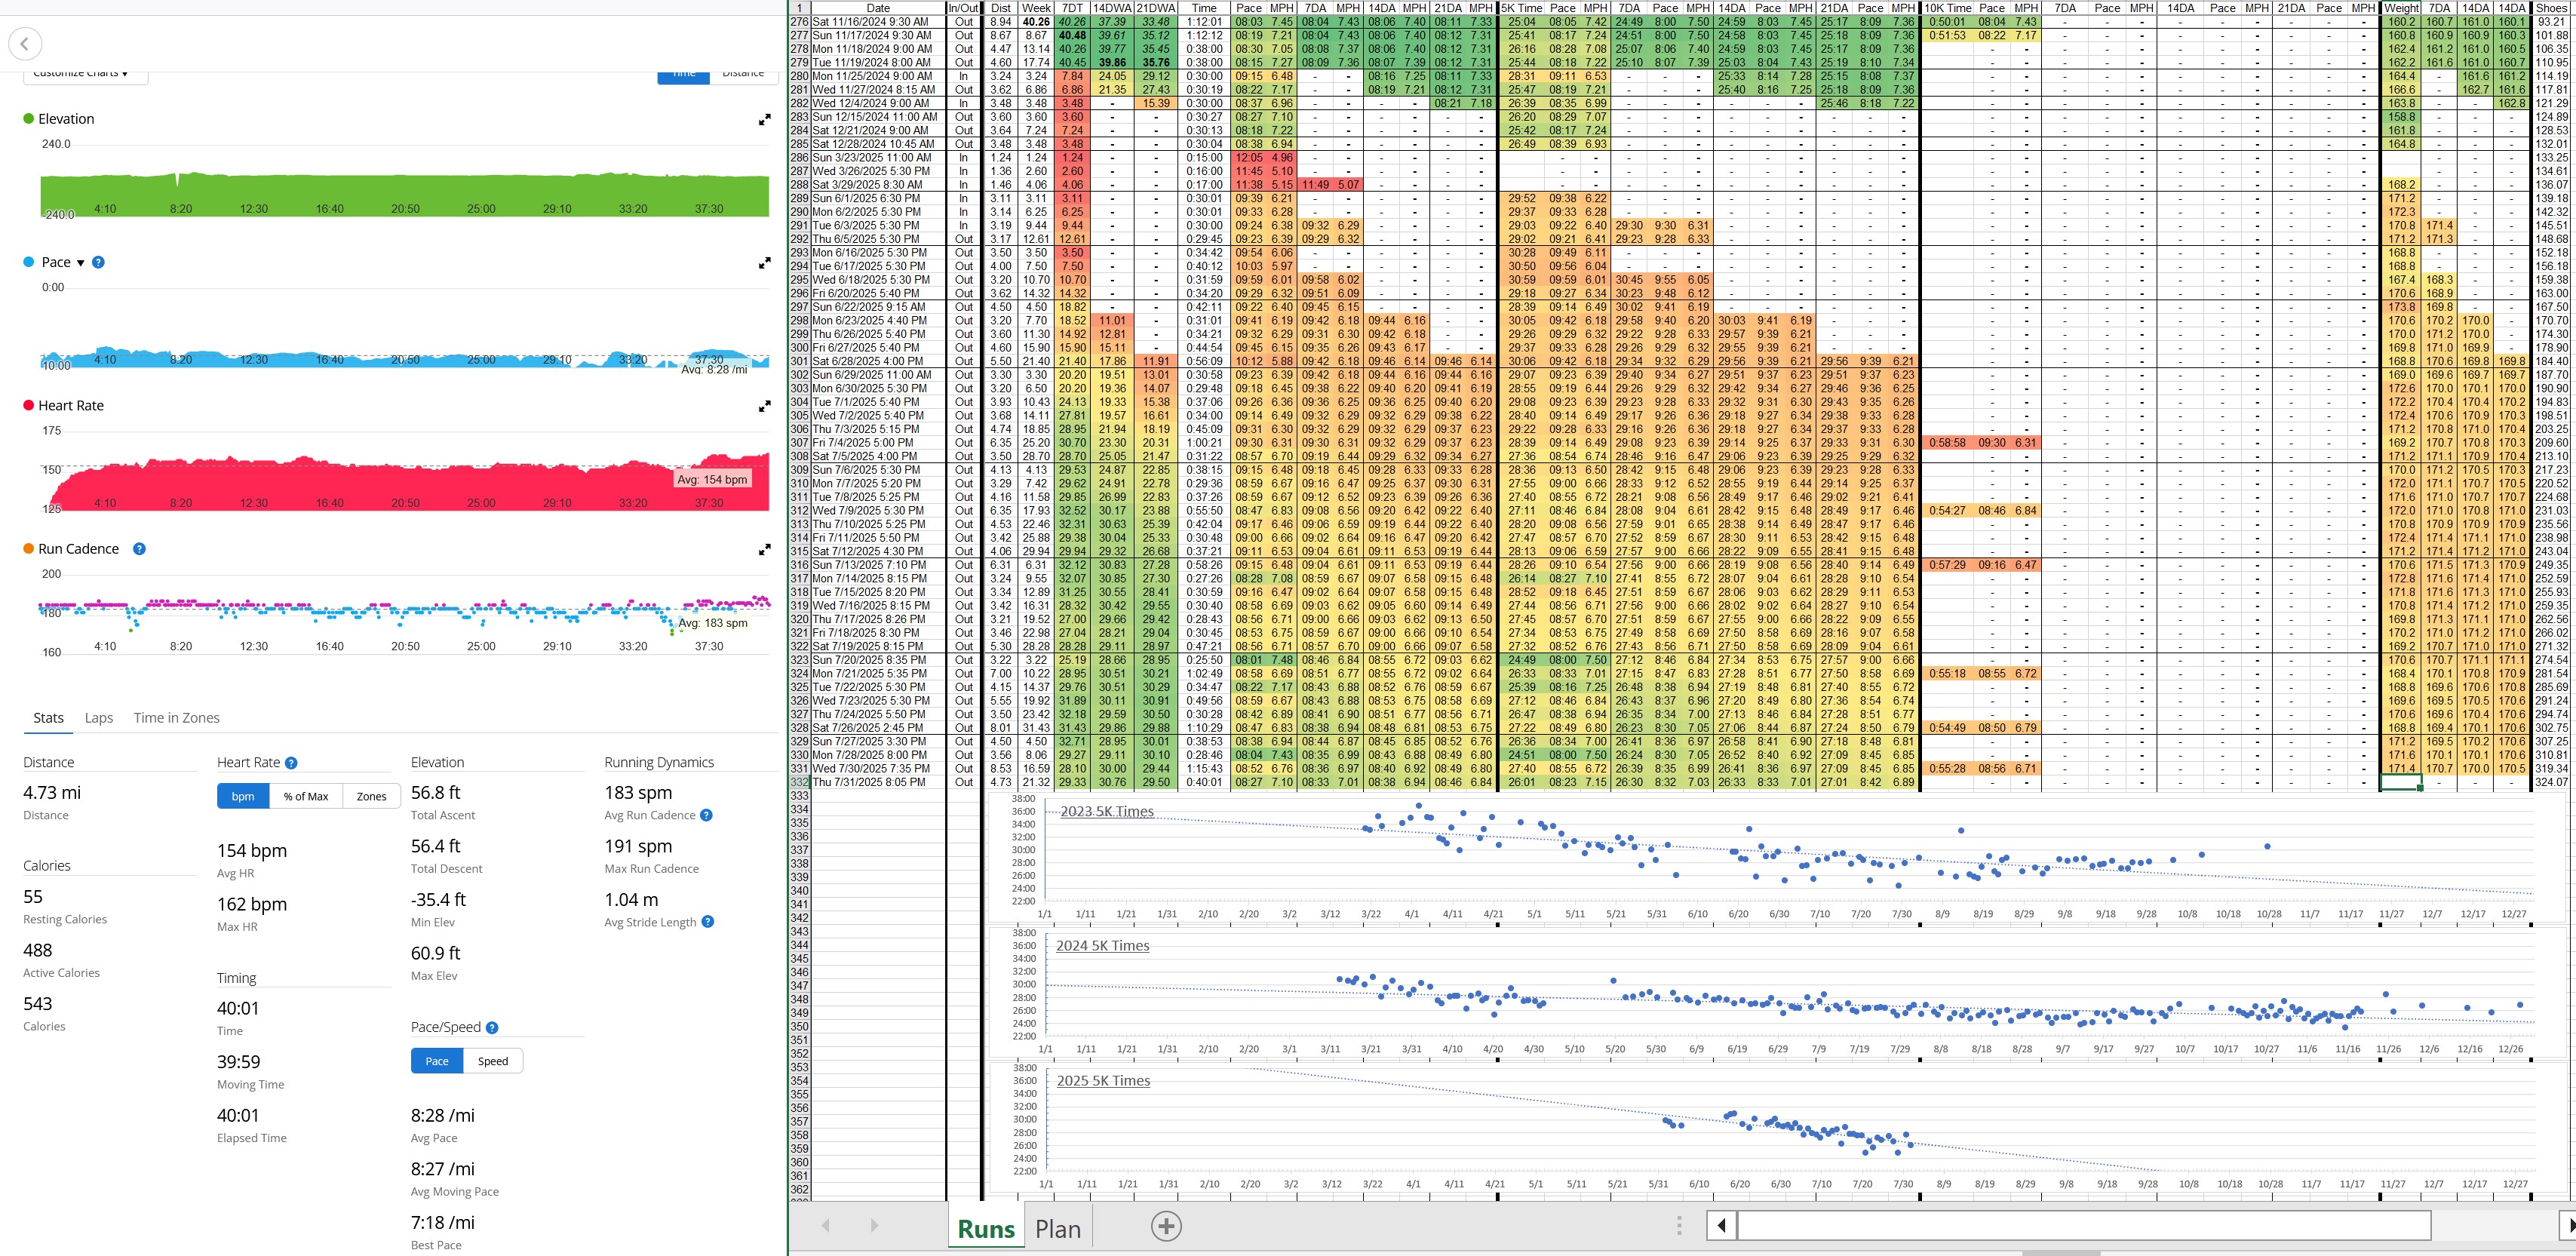Screen dimensions: 2576x1256
Task: Select the 5K Time column header
Action: [1522, 8]
